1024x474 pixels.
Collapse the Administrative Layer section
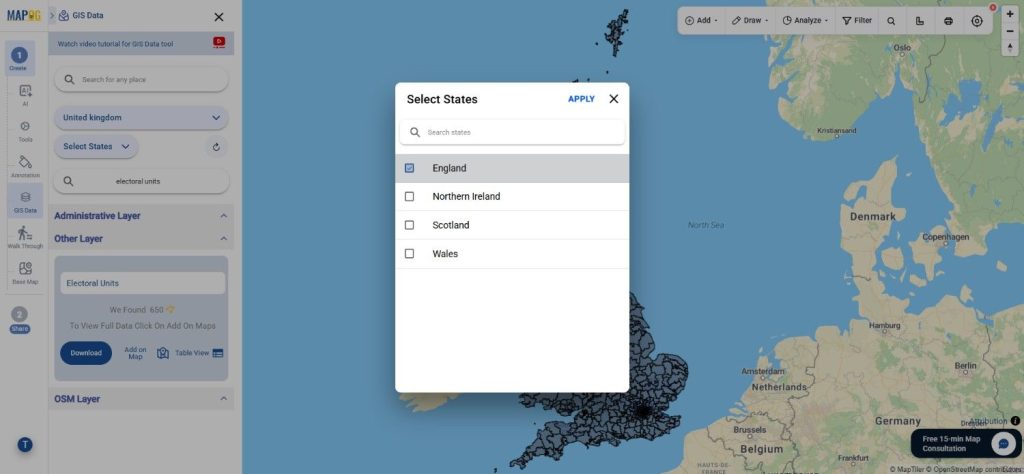pyautogui.click(x=223, y=215)
